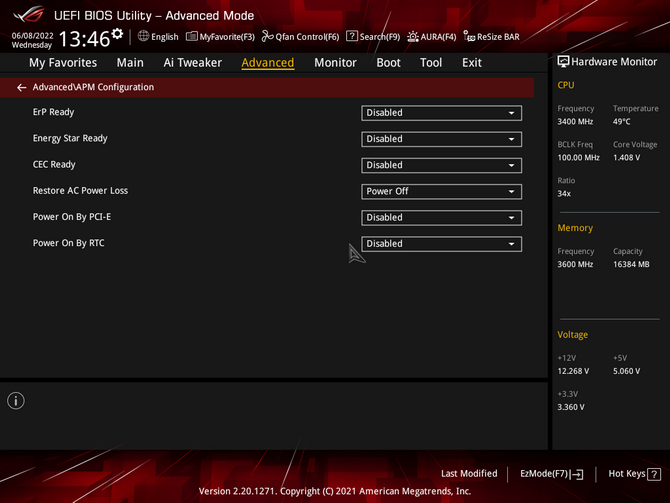Open Qfan Control(F6) fan settings

click(300, 37)
